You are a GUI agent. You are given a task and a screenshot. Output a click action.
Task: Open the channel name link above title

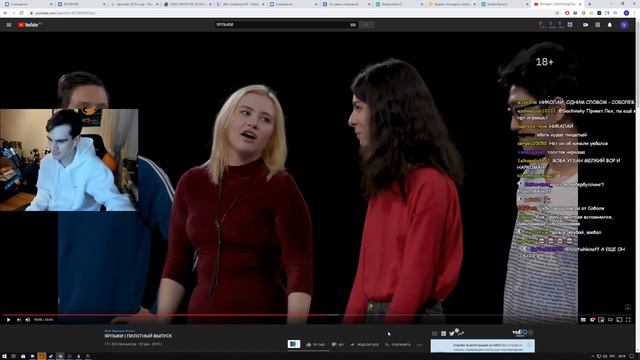pyautogui.click(x=120, y=331)
